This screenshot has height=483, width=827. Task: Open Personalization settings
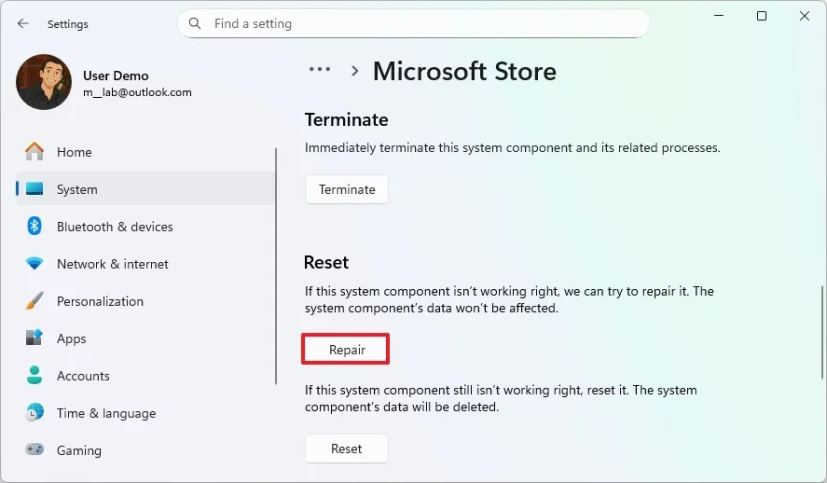pos(146,301)
